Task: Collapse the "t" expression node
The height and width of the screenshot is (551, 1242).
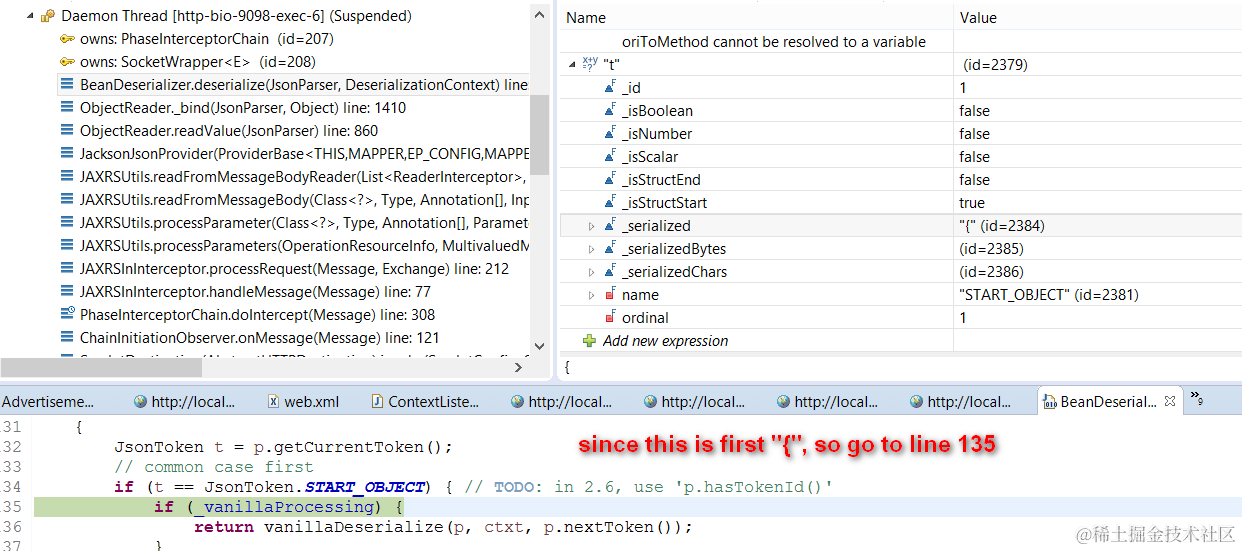Action: point(572,63)
